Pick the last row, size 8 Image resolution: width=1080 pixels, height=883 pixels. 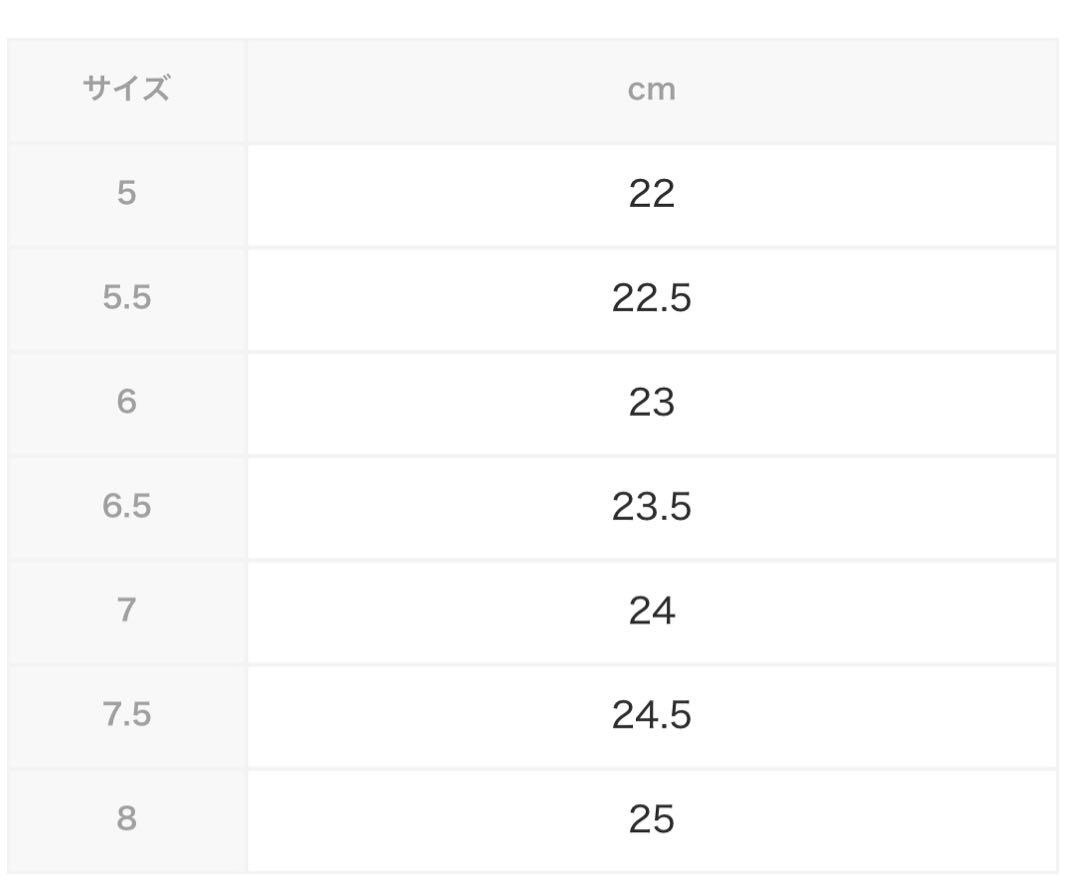tap(532, 821)
